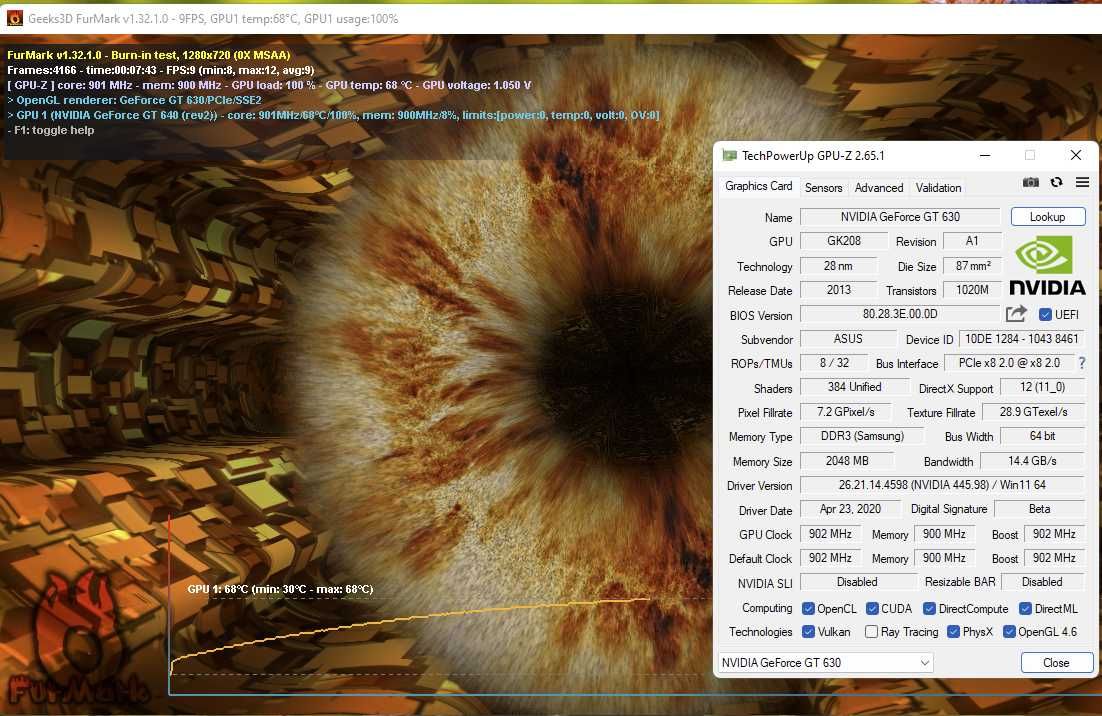Toggle the OpenCL checkbox
This screenshot has width=1102, height=716.
click(x=808, y=608)
